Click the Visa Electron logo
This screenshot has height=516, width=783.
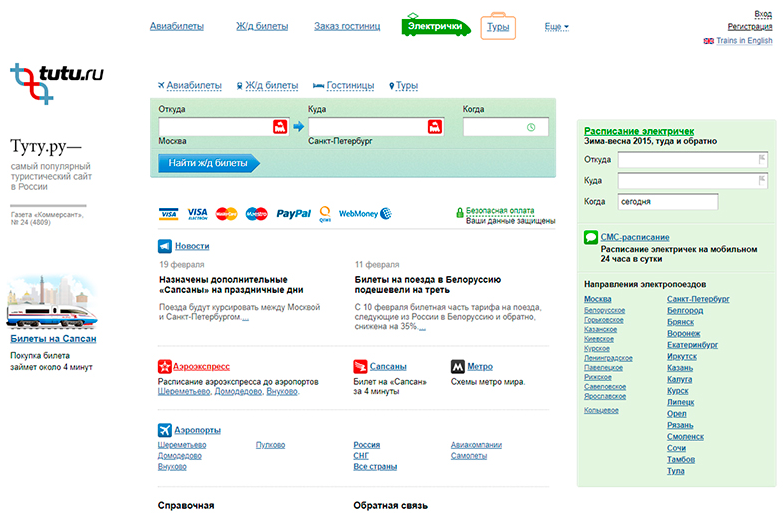click(197, 214)
